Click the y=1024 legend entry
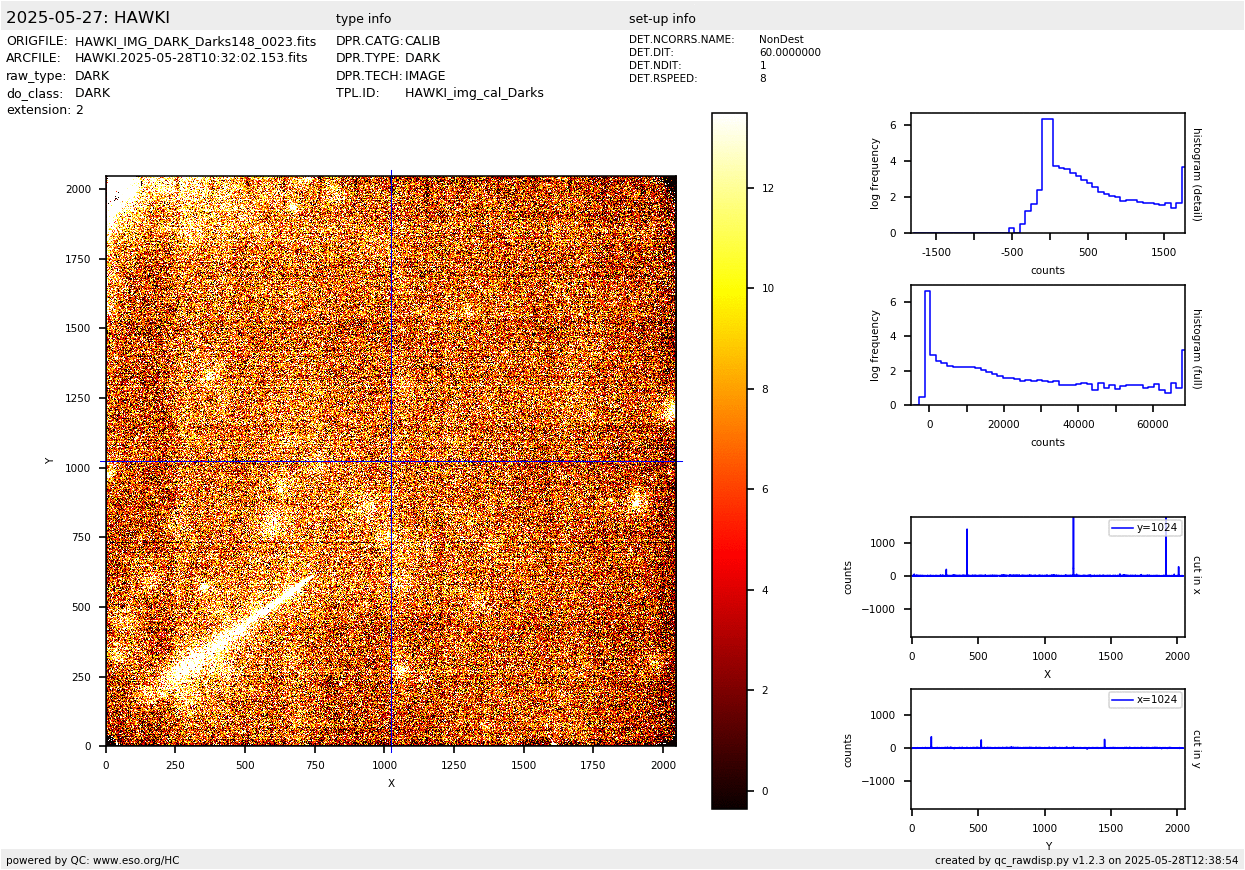This screenshot has width=1245, height=870. pyautogui.click(x=1145, y=528)
